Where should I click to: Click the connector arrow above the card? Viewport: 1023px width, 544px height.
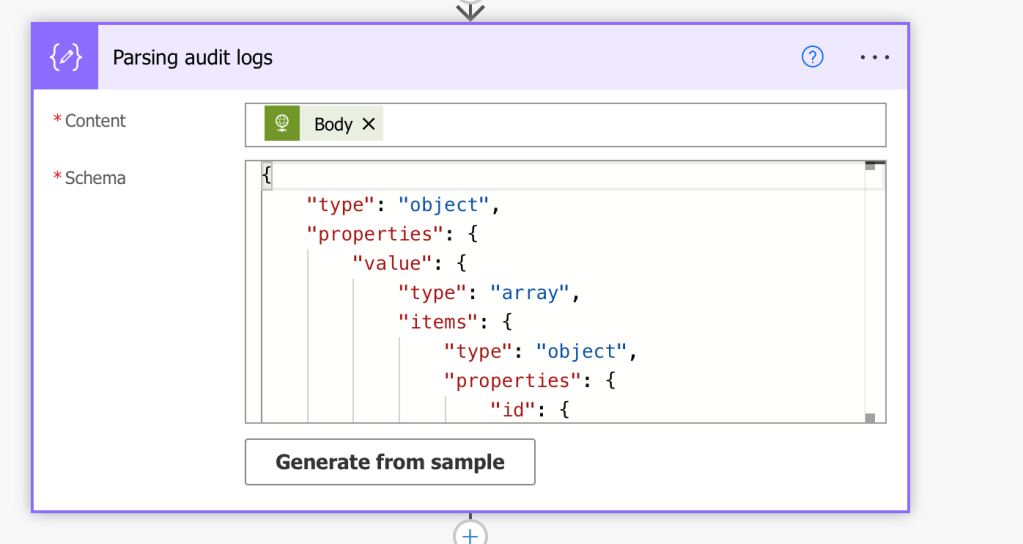coord(470,11)
